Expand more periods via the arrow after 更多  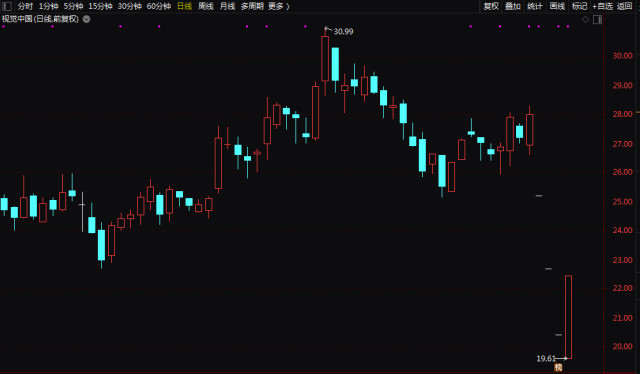288,6
